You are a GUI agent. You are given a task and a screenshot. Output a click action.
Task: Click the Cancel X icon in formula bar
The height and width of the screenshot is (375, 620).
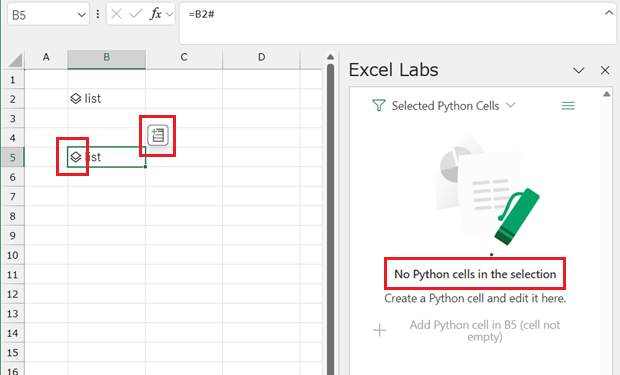(116, 14)
